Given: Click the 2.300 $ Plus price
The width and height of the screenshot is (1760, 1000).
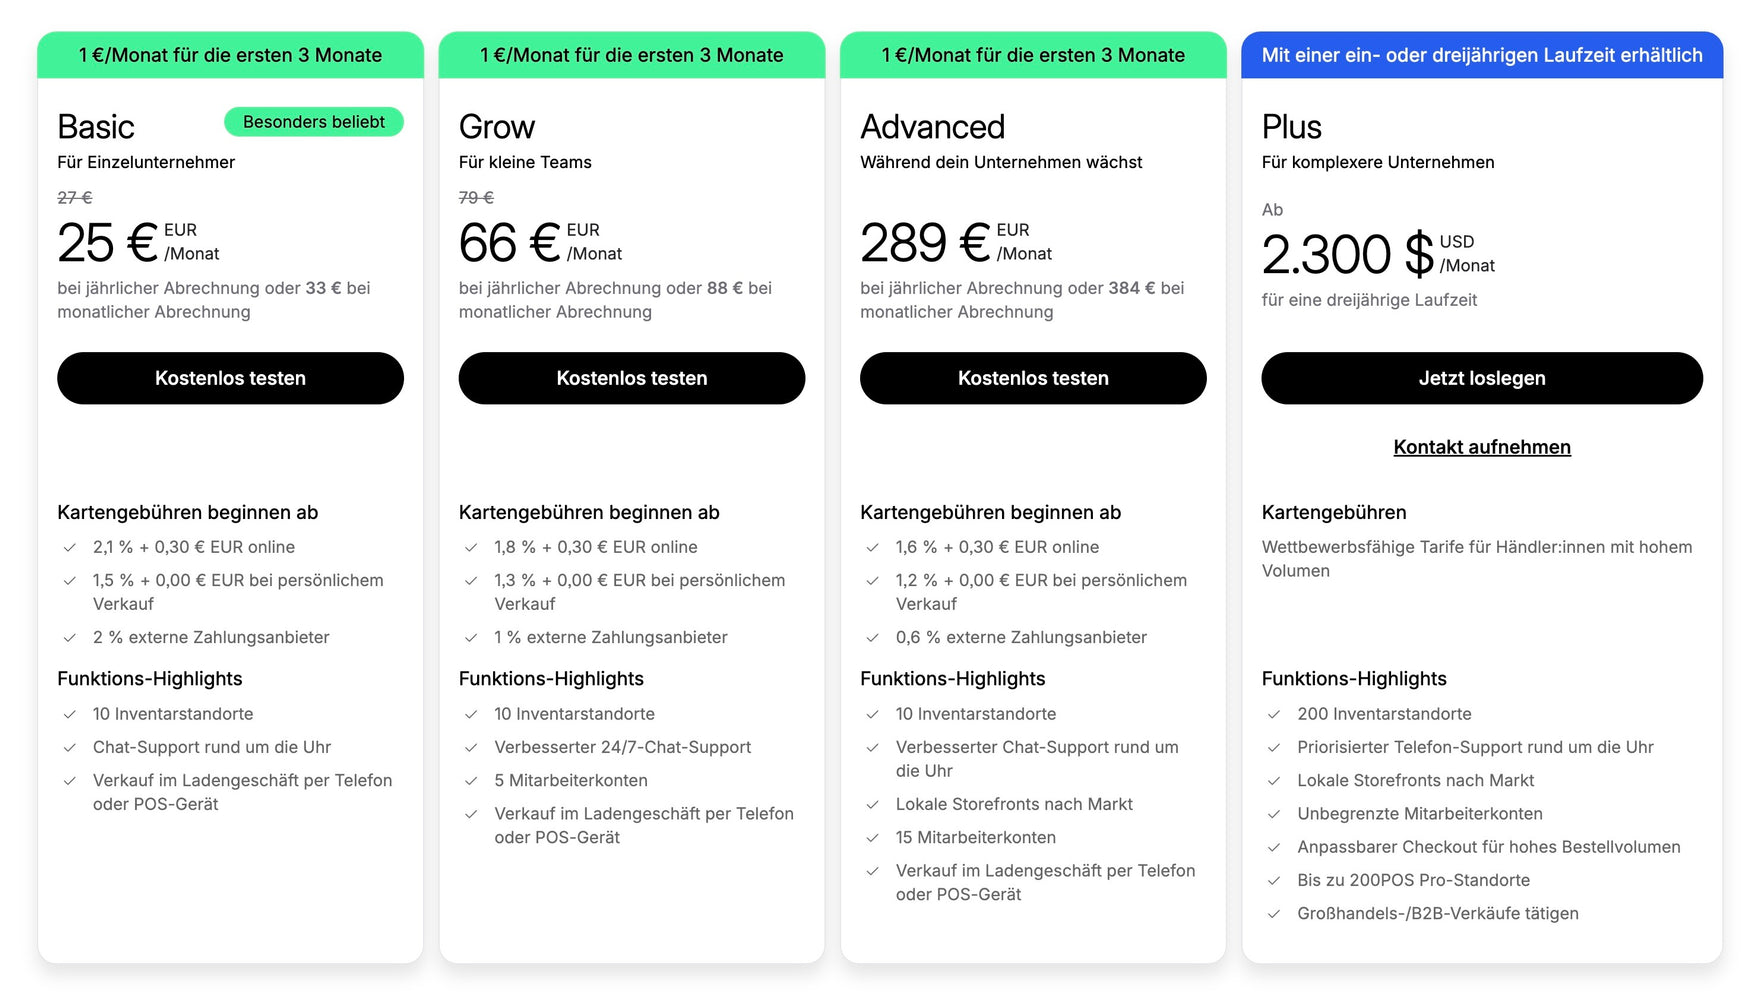Looking at the screenshot, I should 1347,254.
